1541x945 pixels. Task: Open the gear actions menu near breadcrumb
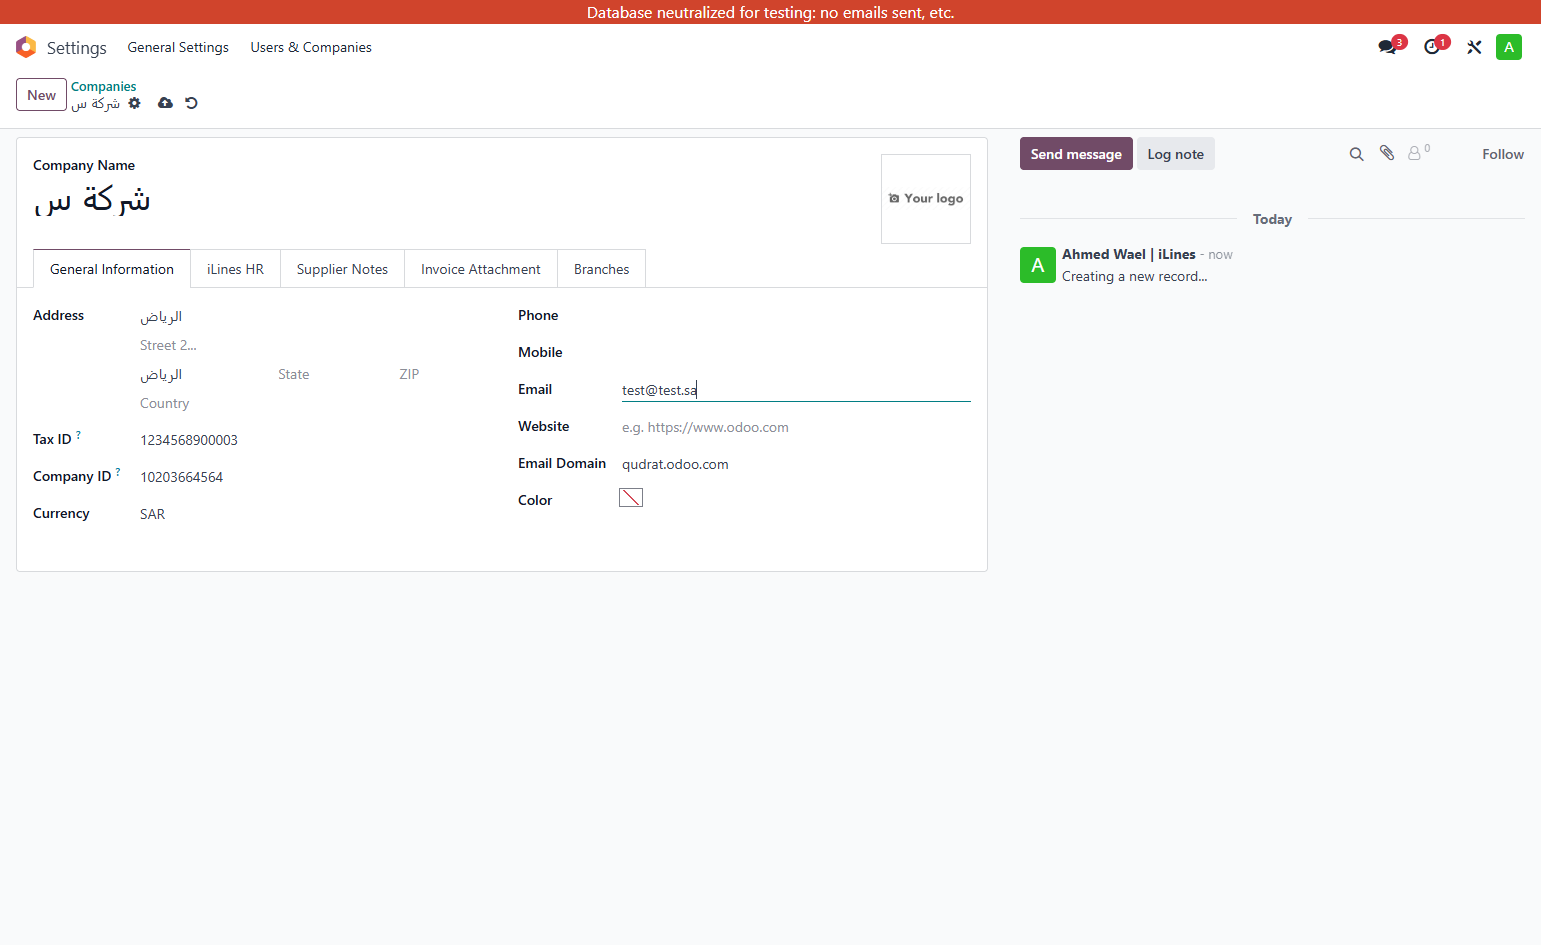135,103
